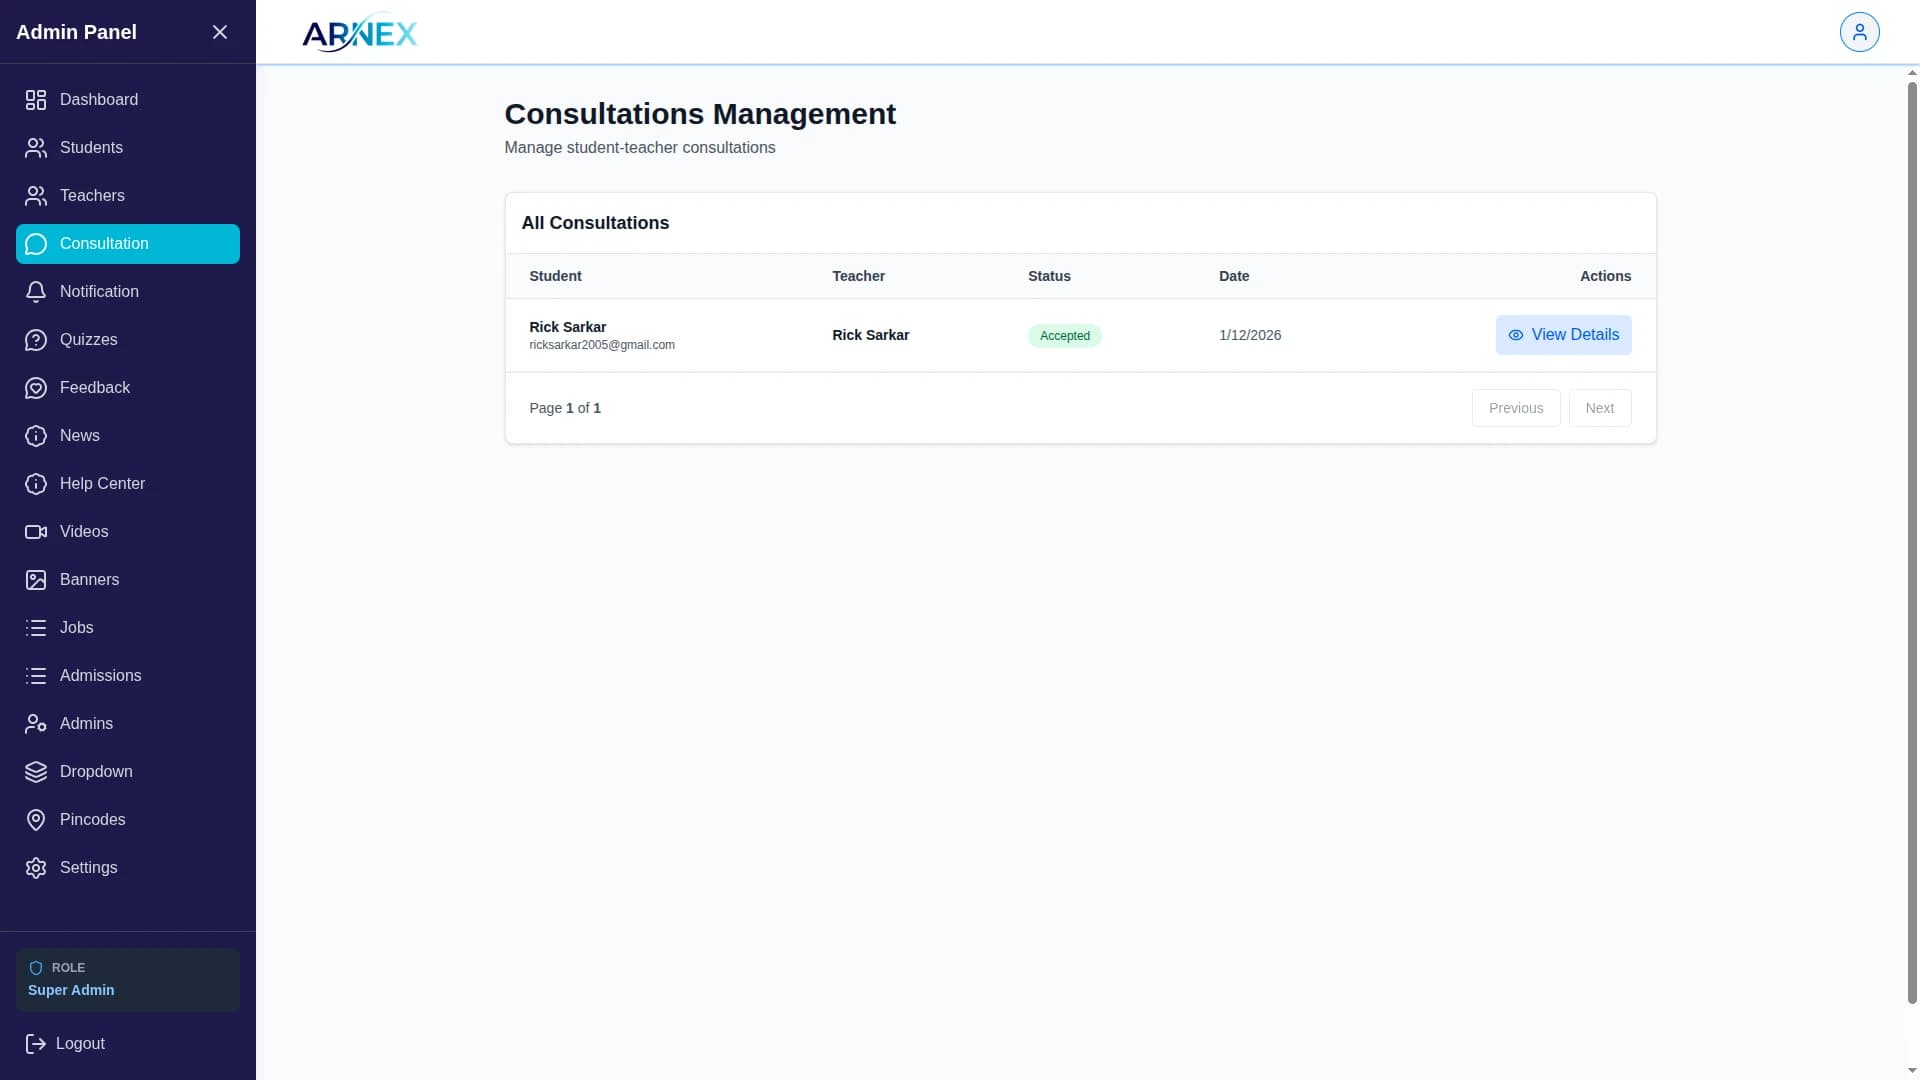Open the user profile avatar menu

1859,32
